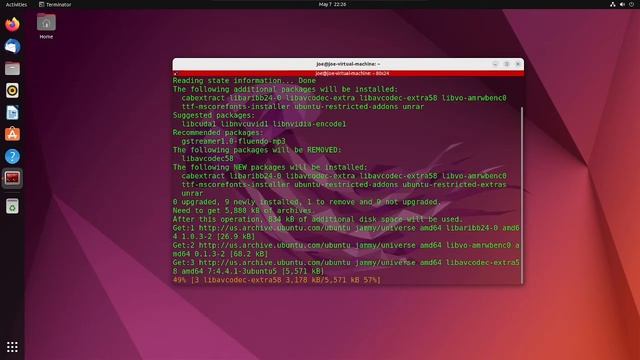
Task: Show the applications grid
Action: [x=12, y=347]
